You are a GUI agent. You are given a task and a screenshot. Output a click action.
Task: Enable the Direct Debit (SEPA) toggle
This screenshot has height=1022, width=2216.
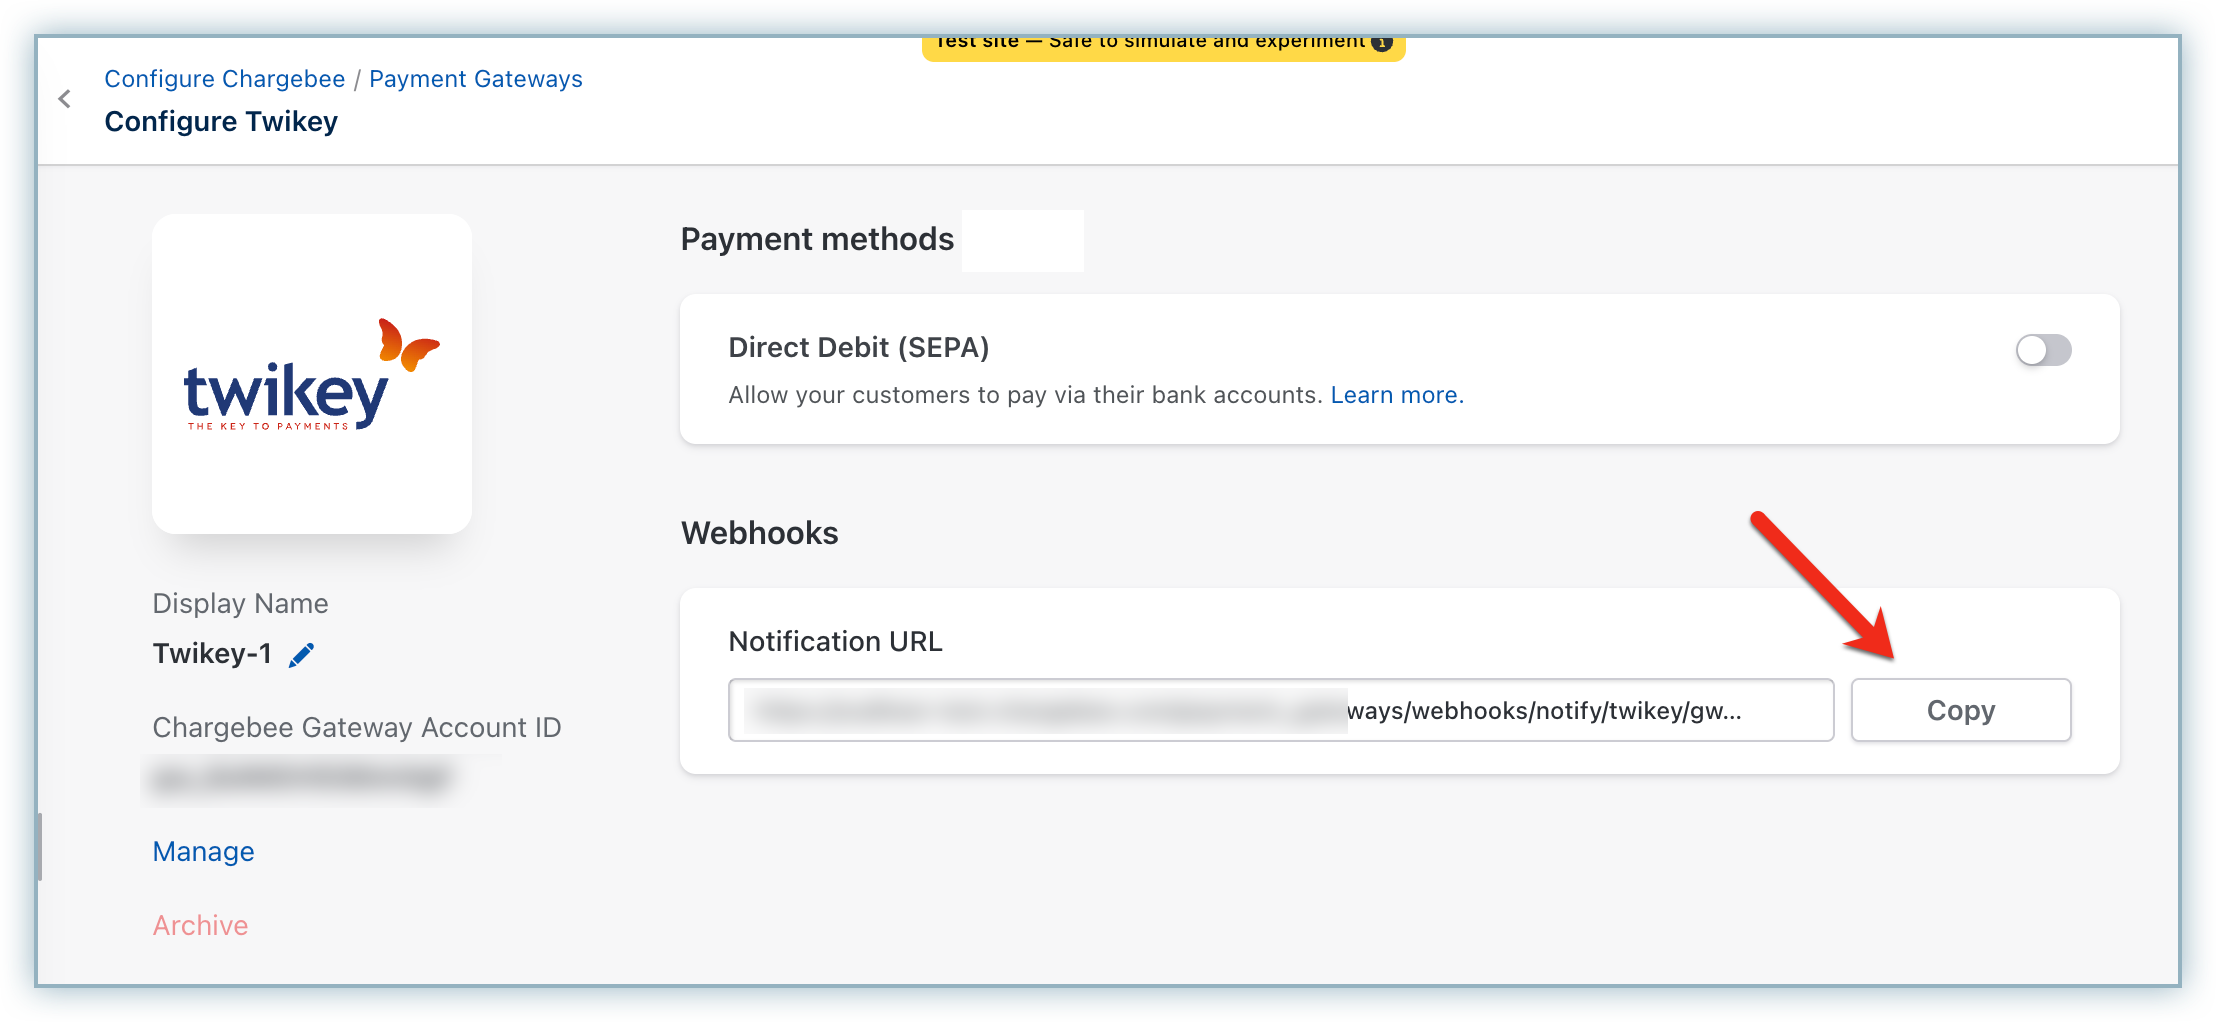pos(2043,350)
